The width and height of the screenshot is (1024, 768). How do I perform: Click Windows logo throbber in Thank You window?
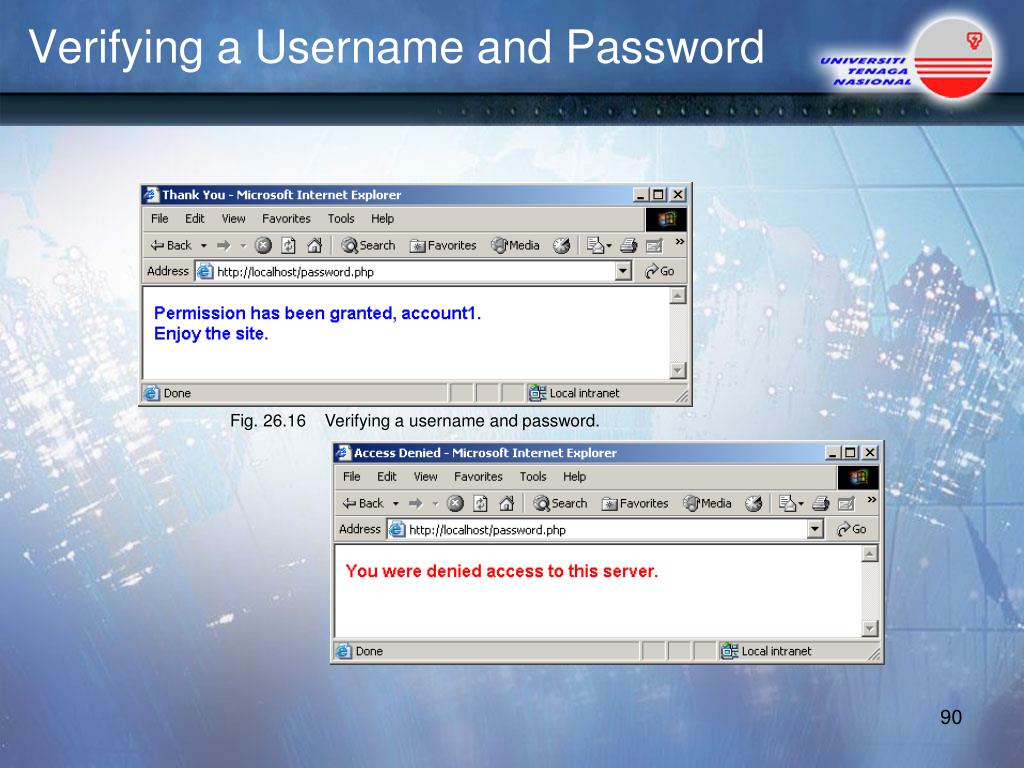click(666, 219)
